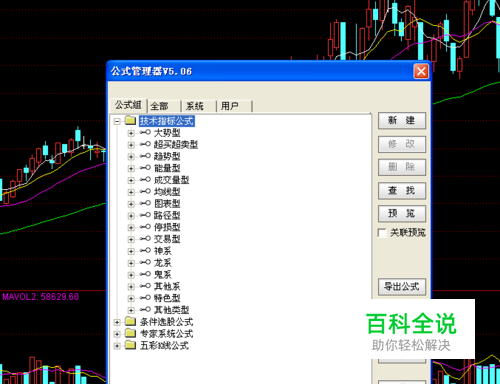Expand the 趋势型 tree node
This screenshot has height=384, width=500.
point(131,157)
